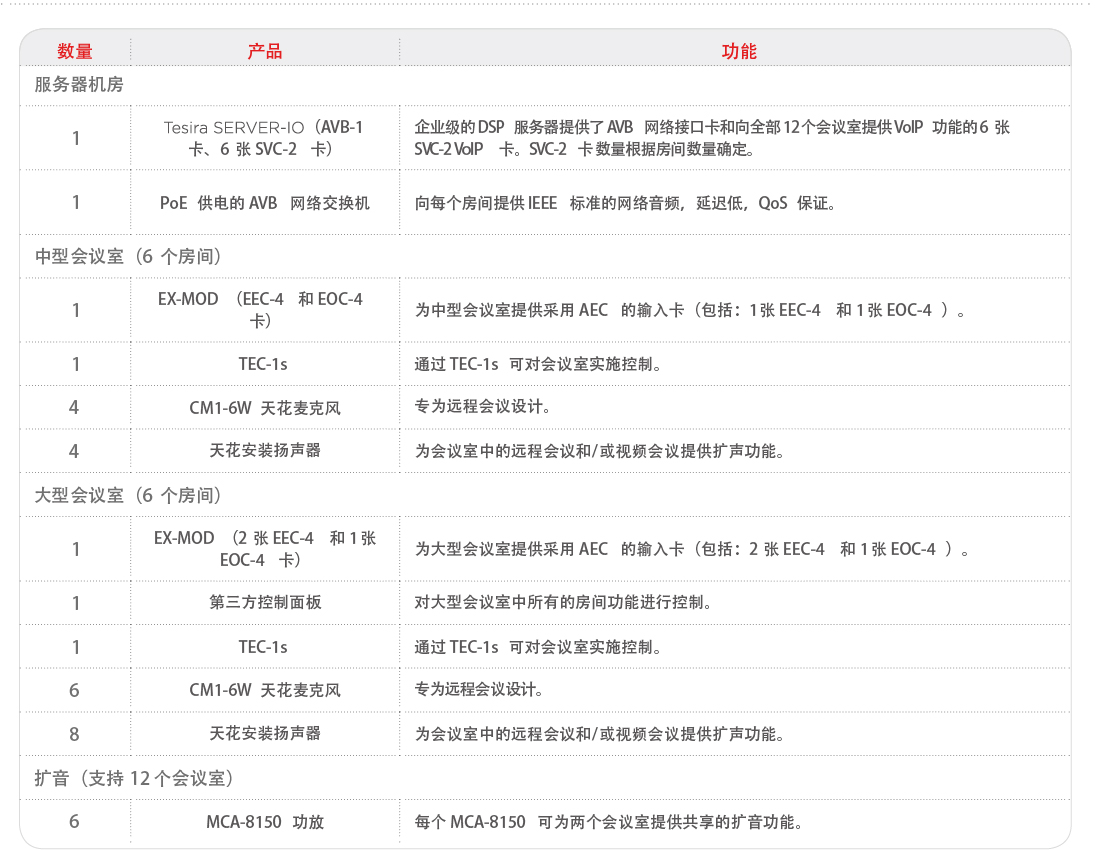Viewport: 1100px width, 850px height.
Task: Click the 为大型会议室提供采用 AEC description
Action: point(692,549)
